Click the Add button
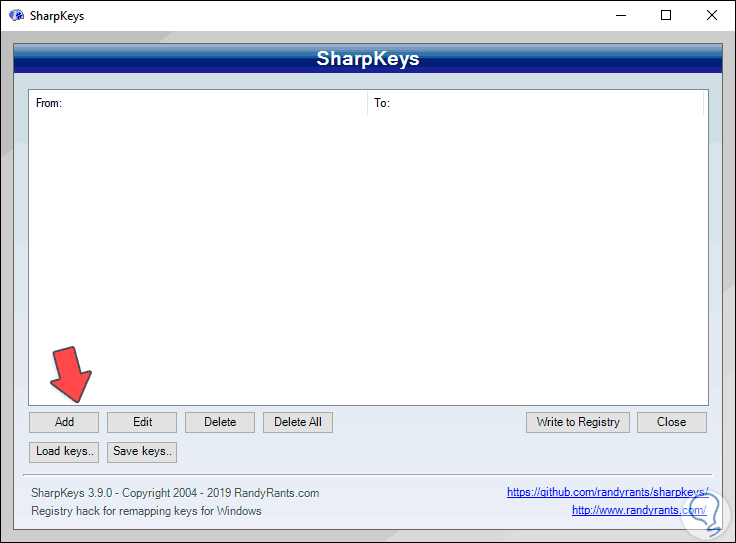The height and width of the screenshot is (543, 736). pos(64,422)
